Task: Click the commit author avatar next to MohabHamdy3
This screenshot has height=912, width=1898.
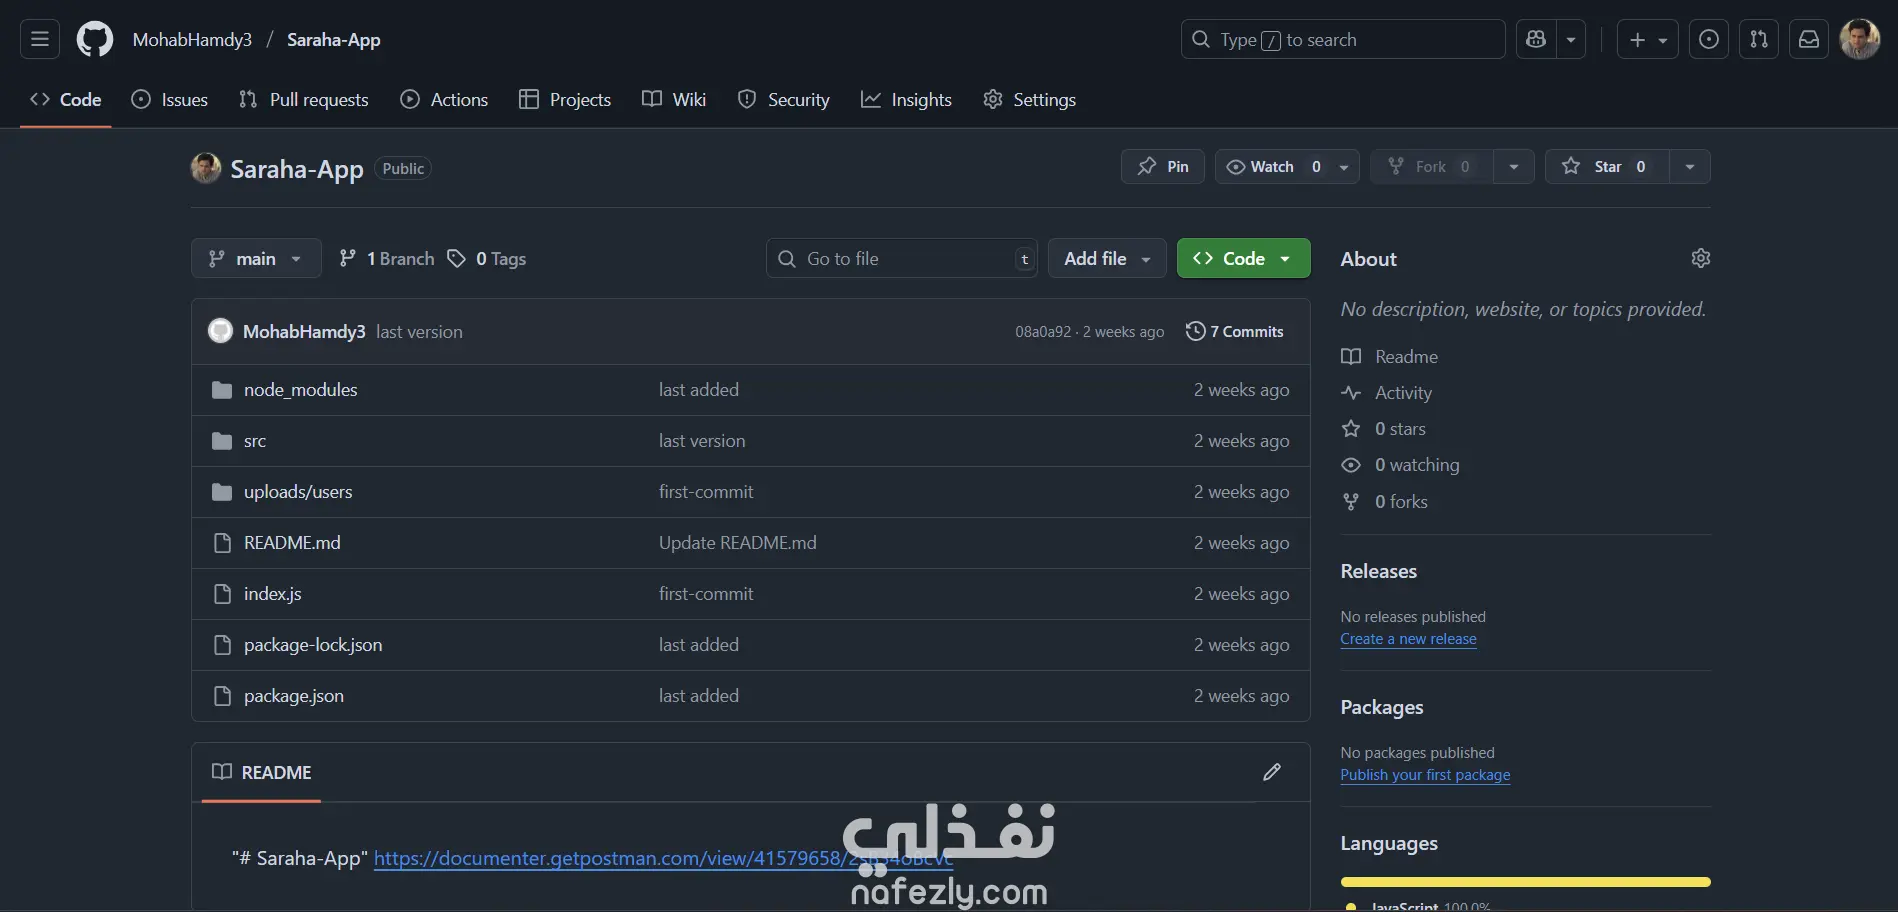Action: click(220, 331)
